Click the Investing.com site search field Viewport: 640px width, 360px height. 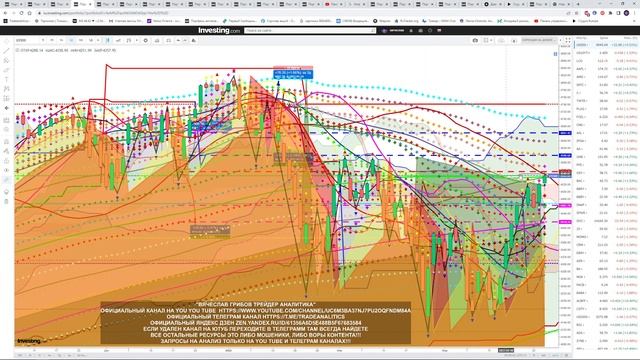[x=310, y=30]
